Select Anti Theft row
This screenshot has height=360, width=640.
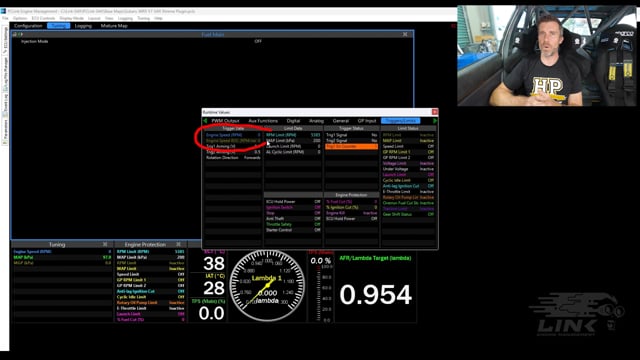(293, 219)
